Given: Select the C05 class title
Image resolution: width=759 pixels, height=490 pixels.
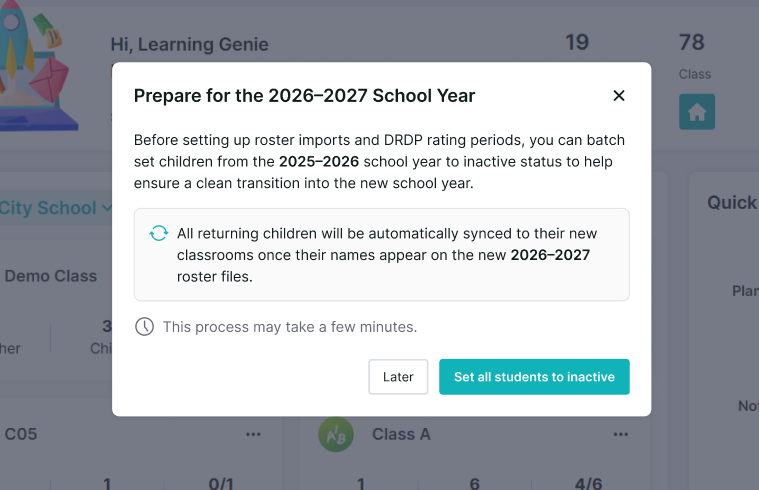Looking at the screenshot, I should click(x=20, y=434).
